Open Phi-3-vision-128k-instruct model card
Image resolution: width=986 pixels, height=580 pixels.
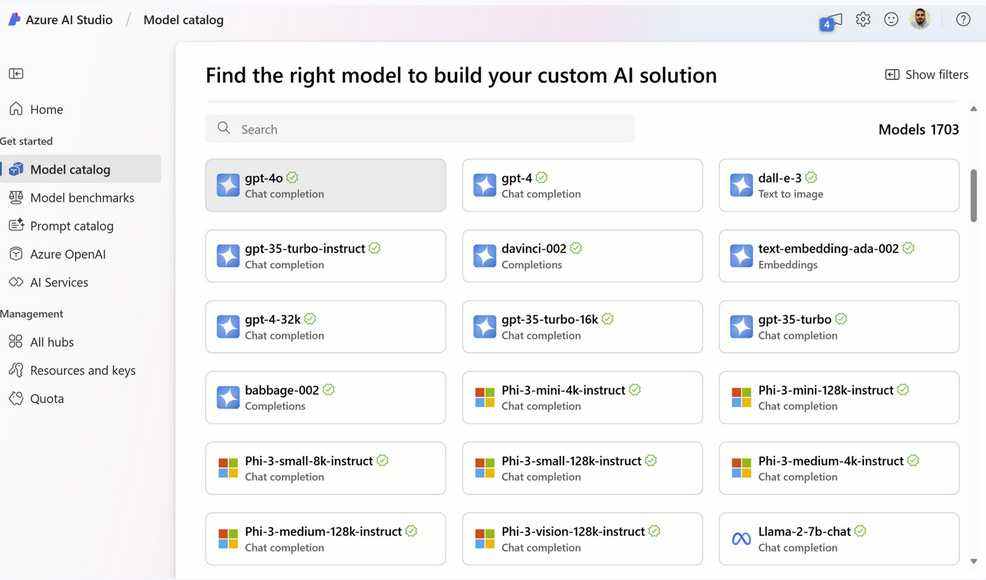coord(582,539)
